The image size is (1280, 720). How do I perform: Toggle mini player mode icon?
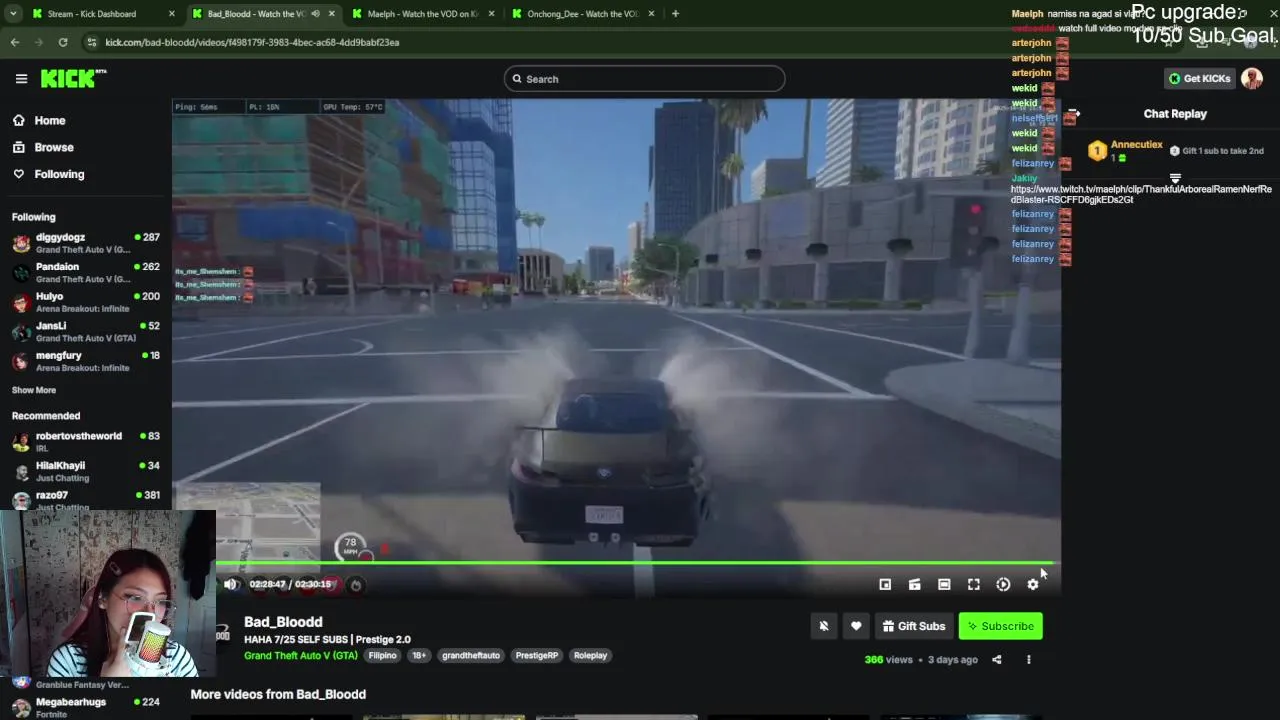tap(885, 584)
